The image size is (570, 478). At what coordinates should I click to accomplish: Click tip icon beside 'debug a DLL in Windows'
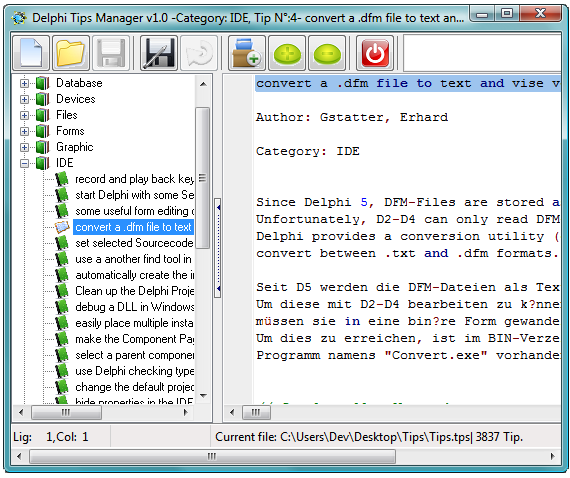tap(62, 307)
